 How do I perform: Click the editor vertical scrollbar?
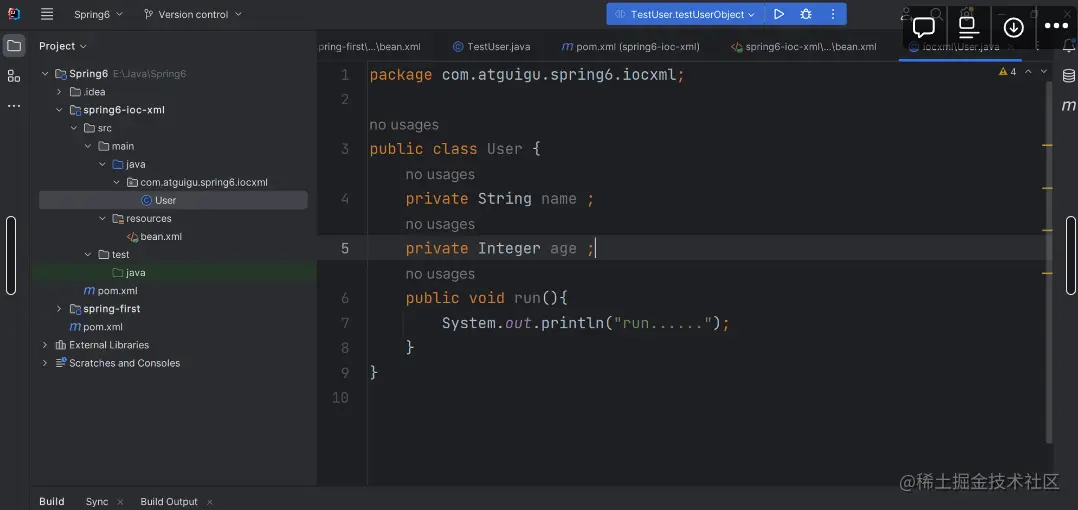(x=1049, y=261)
